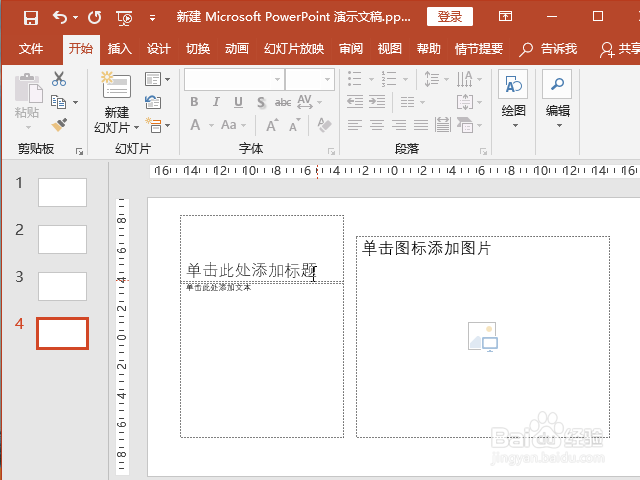
Task: Apply numbered list
Action: (389, 79)
